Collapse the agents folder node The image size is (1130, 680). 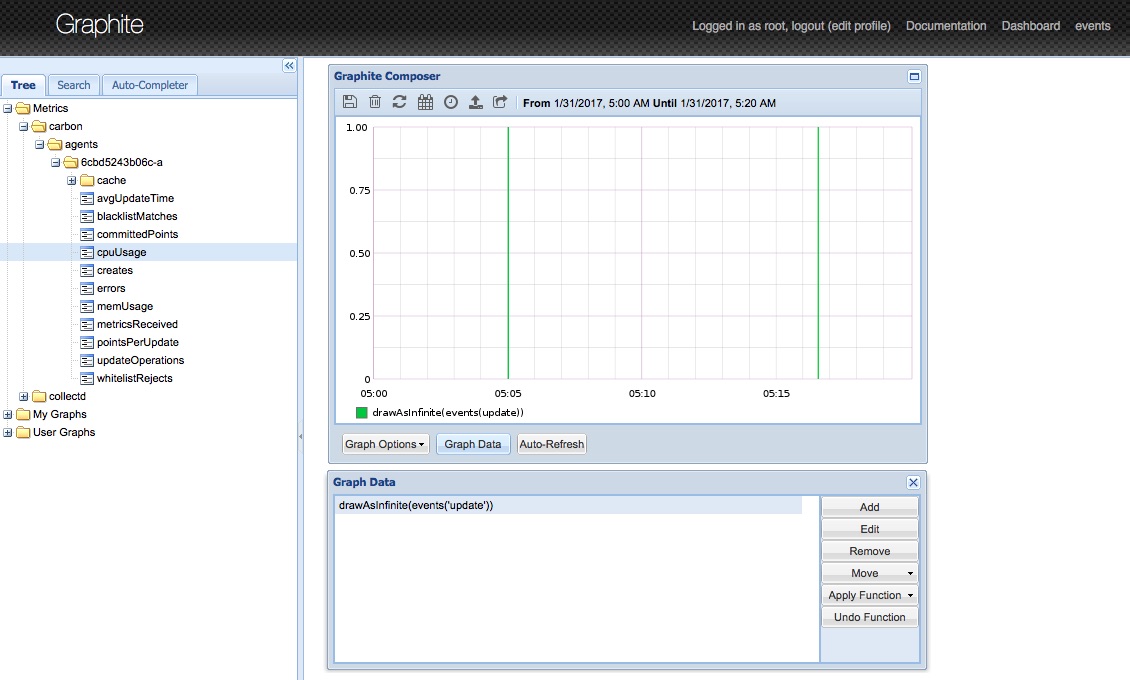click(x=40, y=144)
